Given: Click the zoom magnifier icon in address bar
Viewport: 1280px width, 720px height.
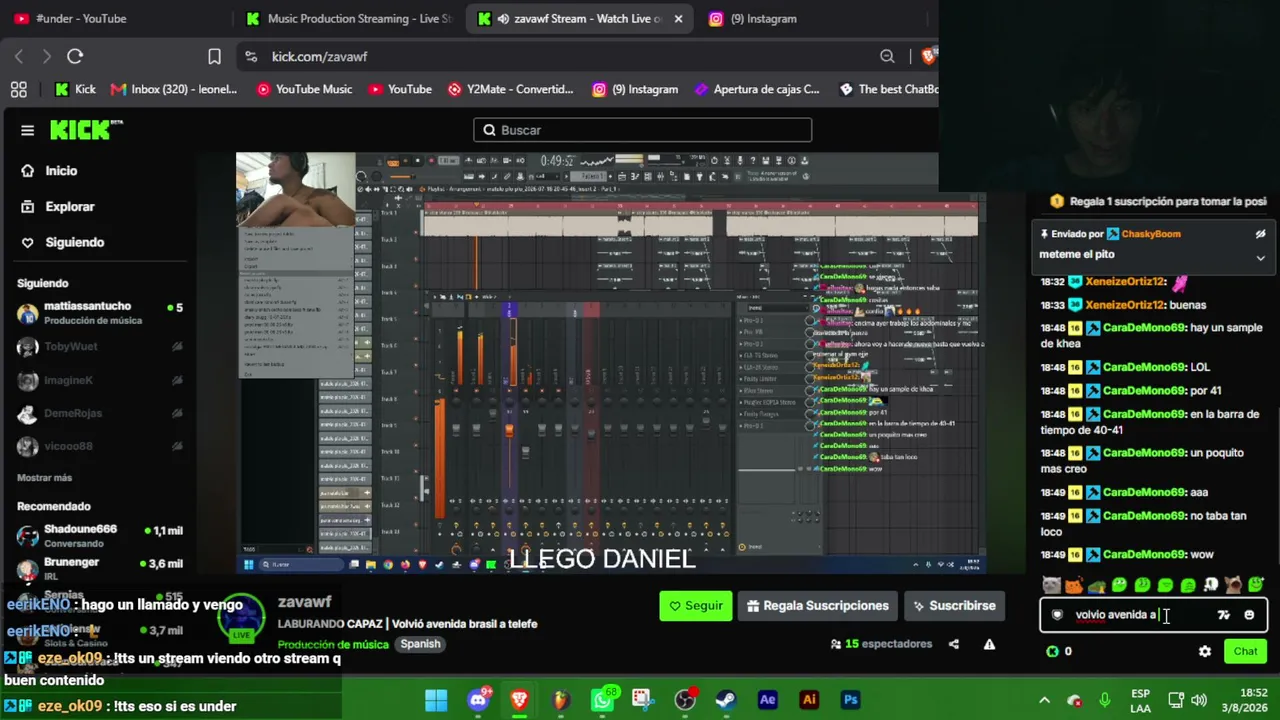Looking at the screenshot, I should point(887,57).
